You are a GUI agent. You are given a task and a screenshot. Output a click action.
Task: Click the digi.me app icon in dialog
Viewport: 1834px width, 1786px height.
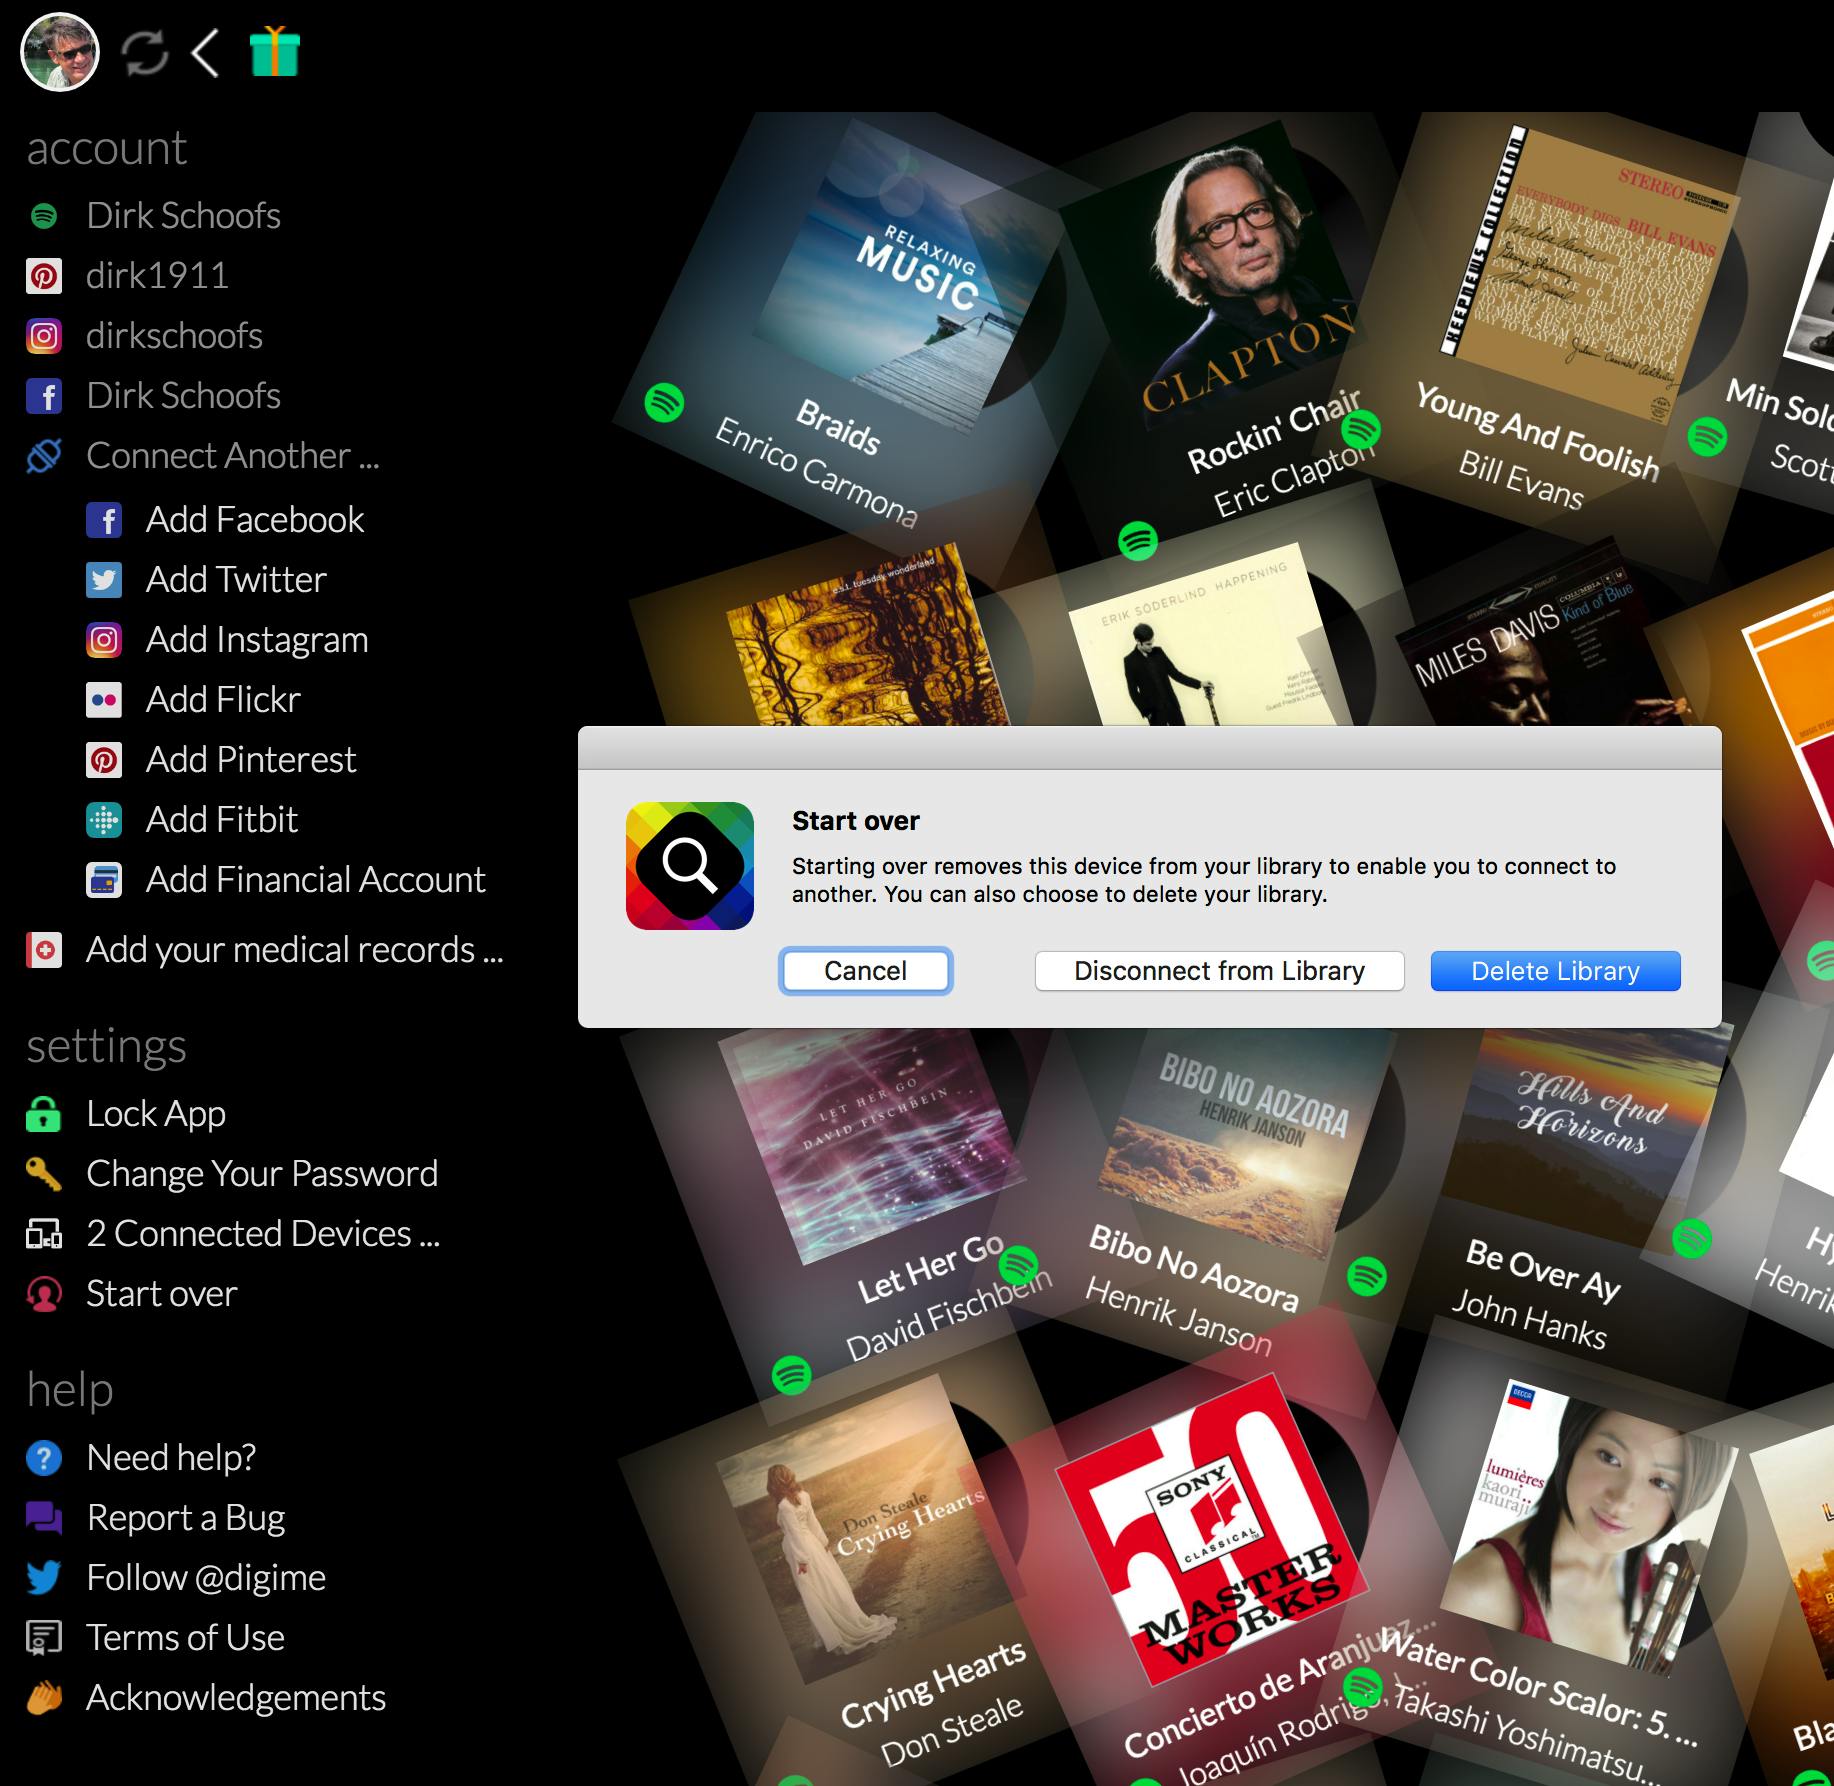(690, 866)
